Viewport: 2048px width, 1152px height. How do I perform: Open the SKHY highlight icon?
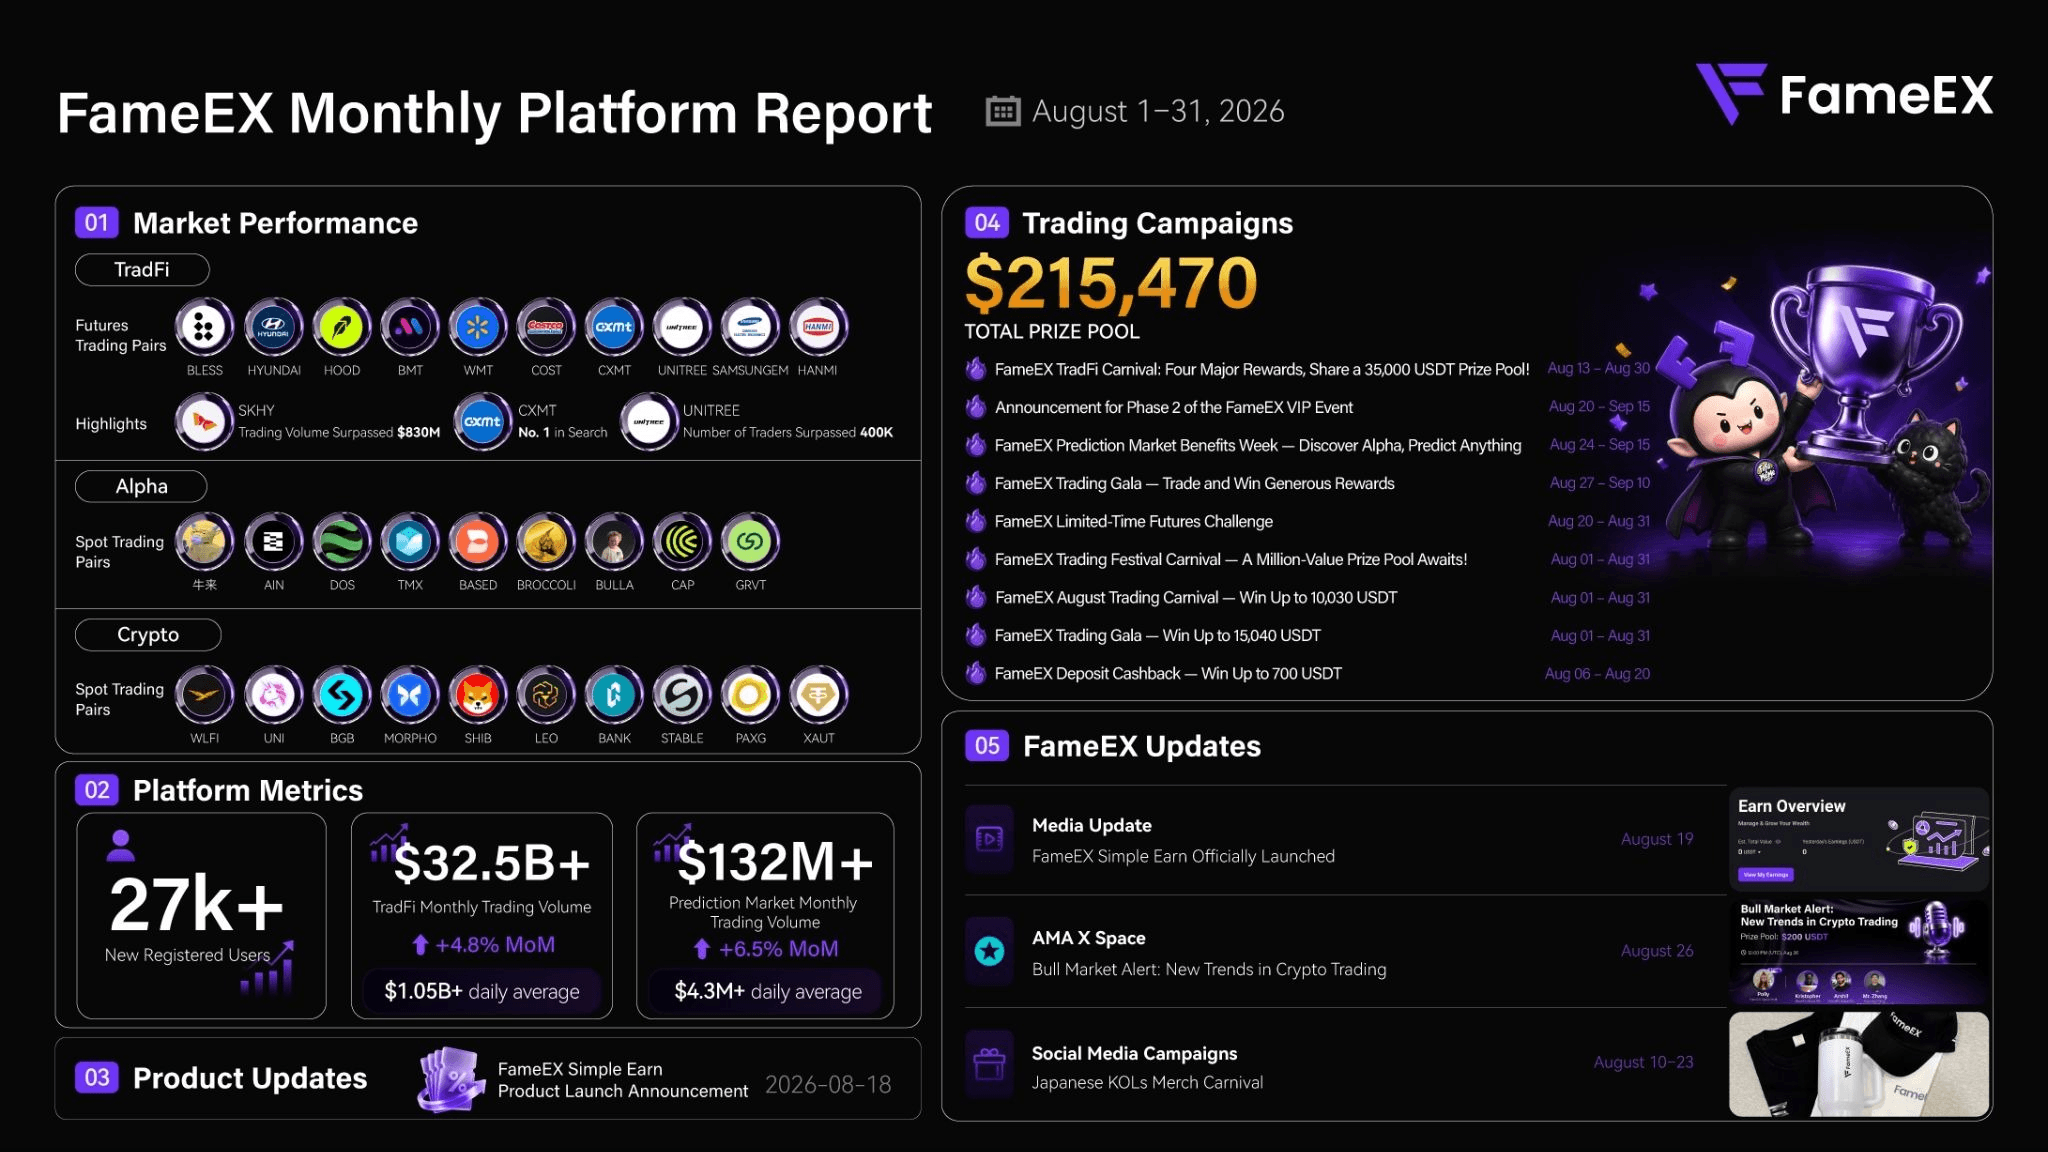[x=204, y=422]
